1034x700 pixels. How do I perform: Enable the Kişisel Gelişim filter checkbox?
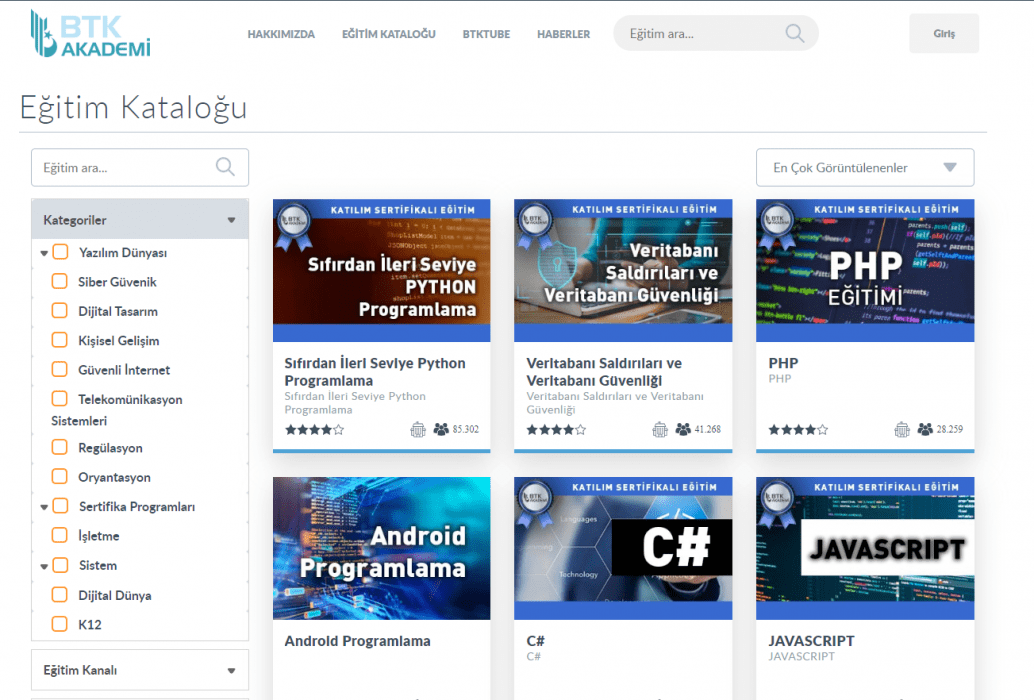(x=59, y=340)
